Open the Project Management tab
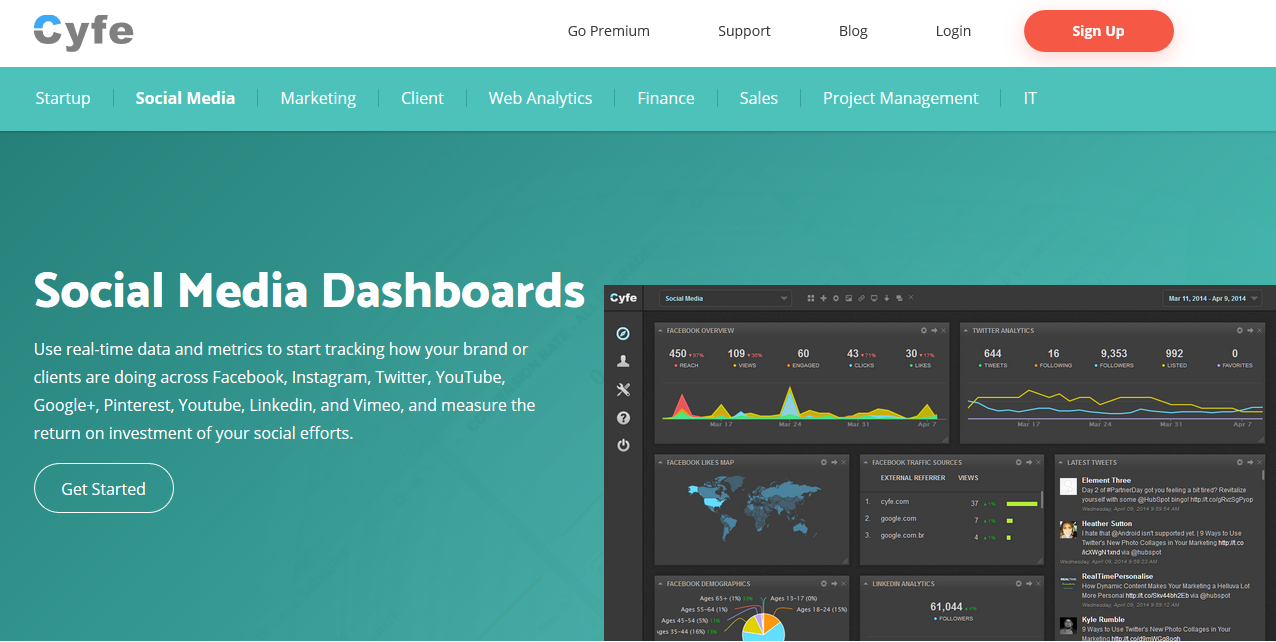This screenshot has height=642, width=1276. pyautogui.click(x=901, y=98)
